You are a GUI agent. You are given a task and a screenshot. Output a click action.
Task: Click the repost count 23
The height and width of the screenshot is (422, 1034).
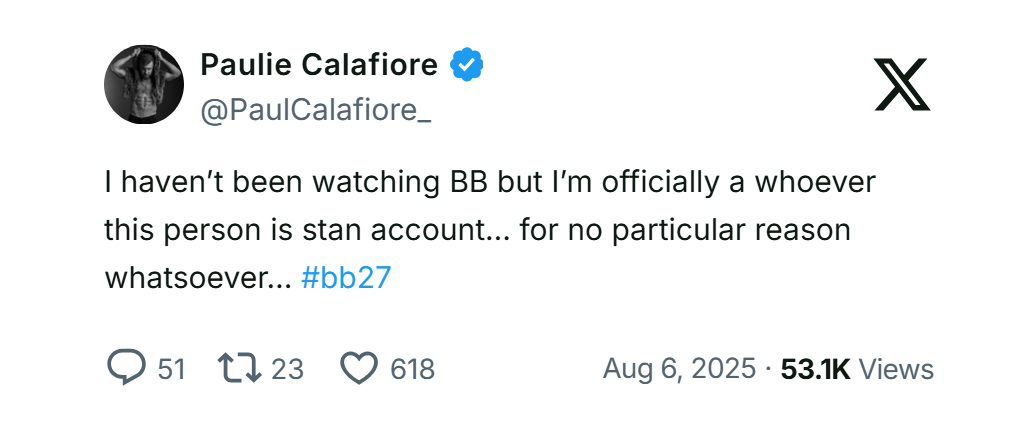click(x=287, y=369)
